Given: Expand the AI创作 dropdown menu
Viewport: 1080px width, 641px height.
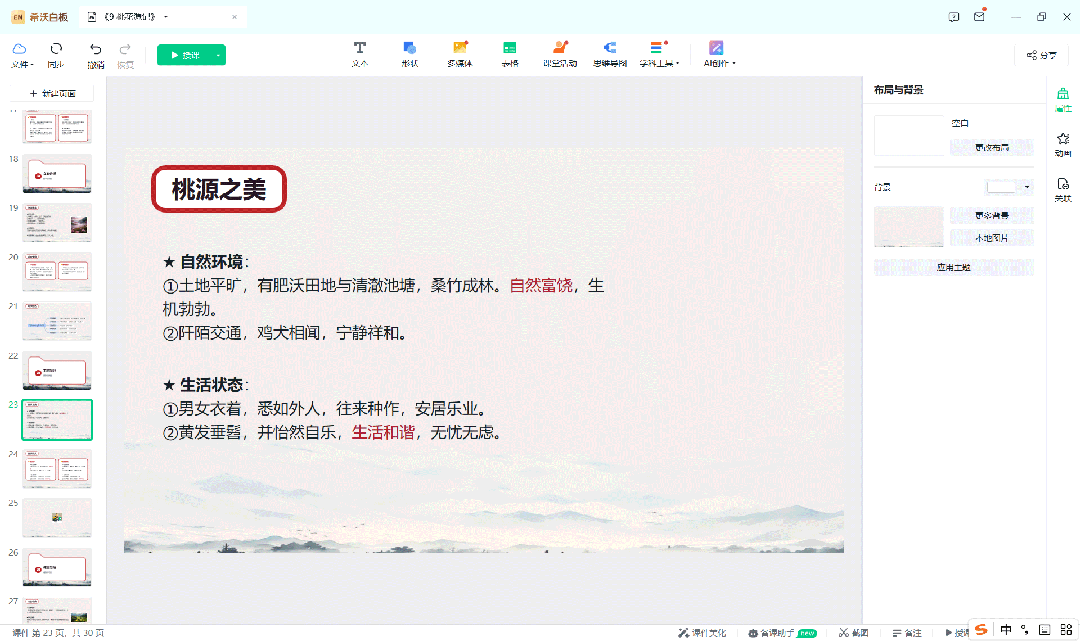Looking at the screenshot, I should (719, 54).
